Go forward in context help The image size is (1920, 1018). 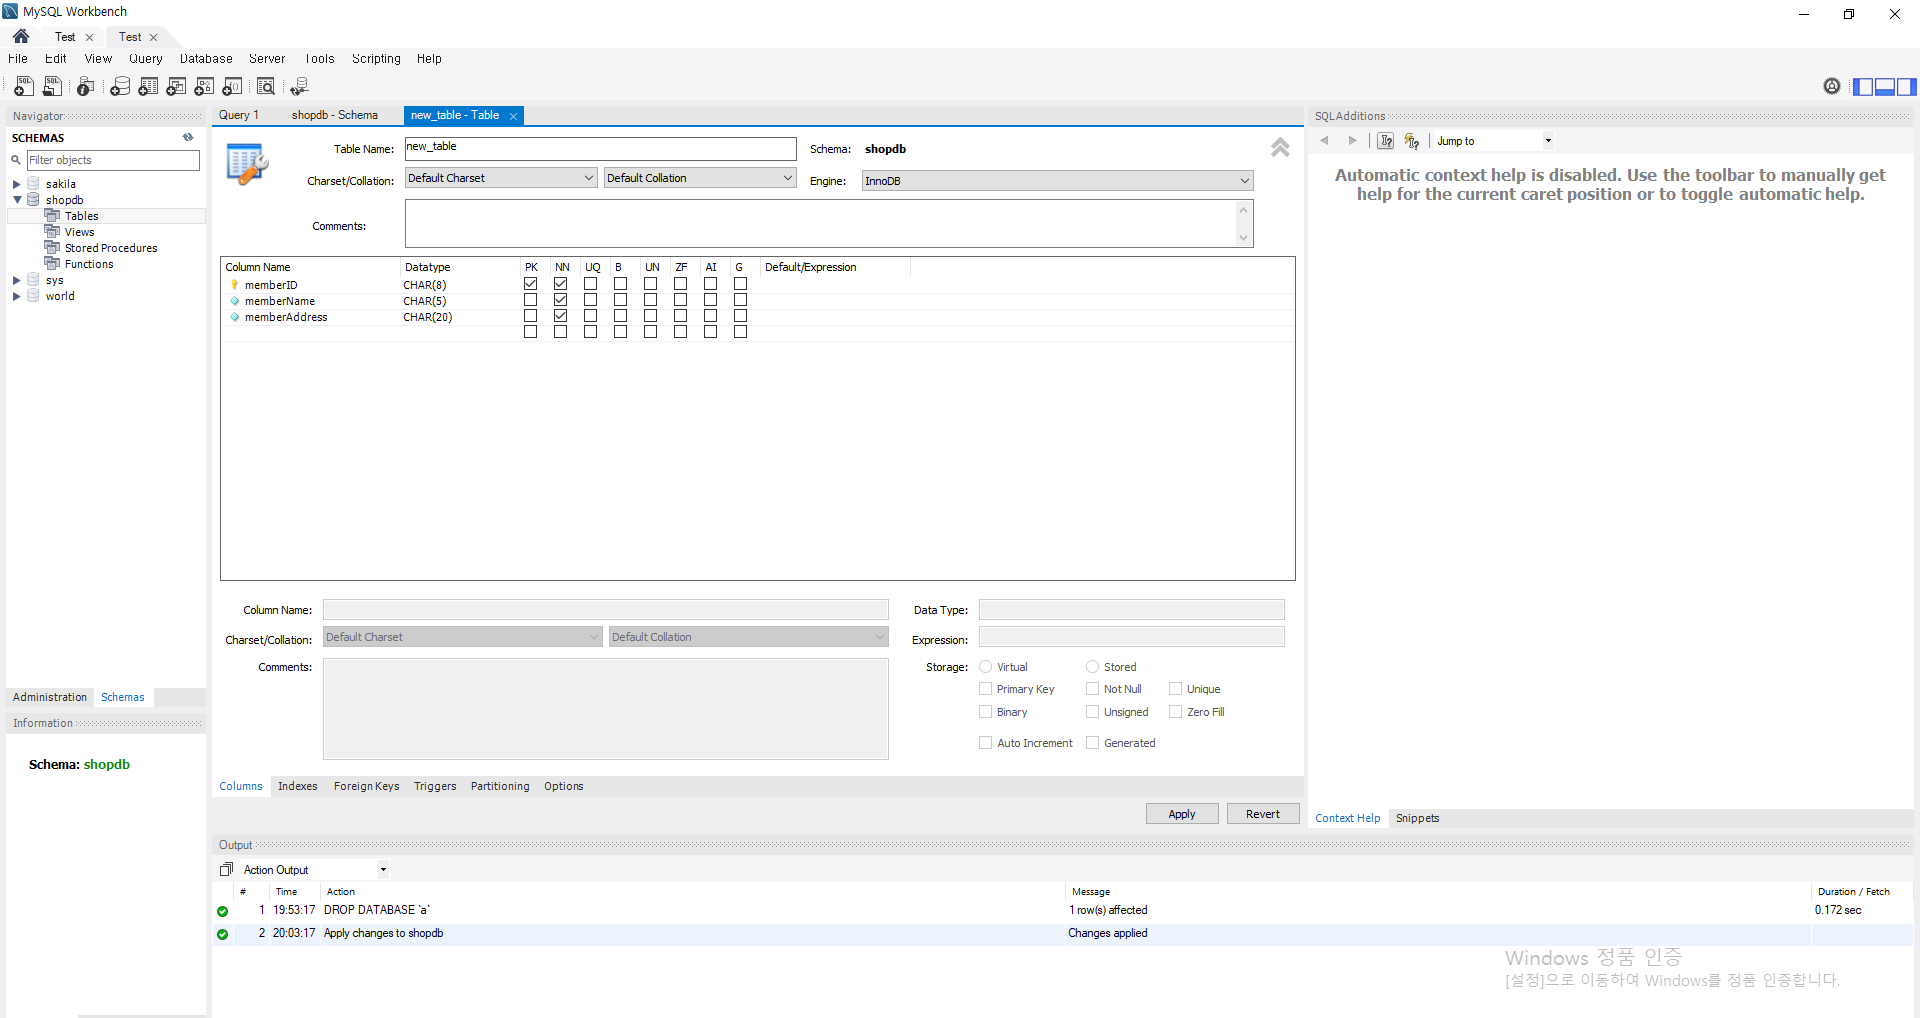click(1352, 140)
